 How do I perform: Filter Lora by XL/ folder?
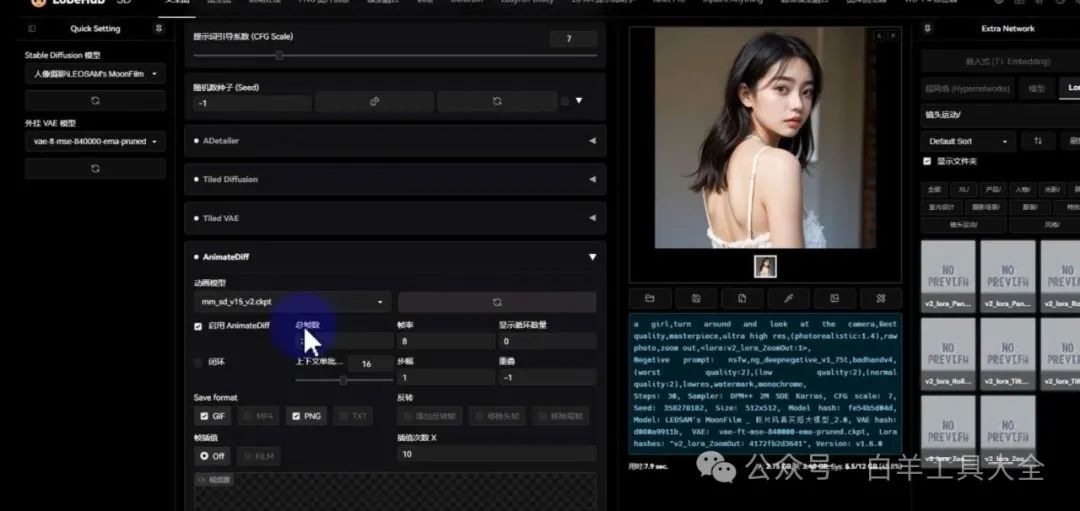pos(963,189)
